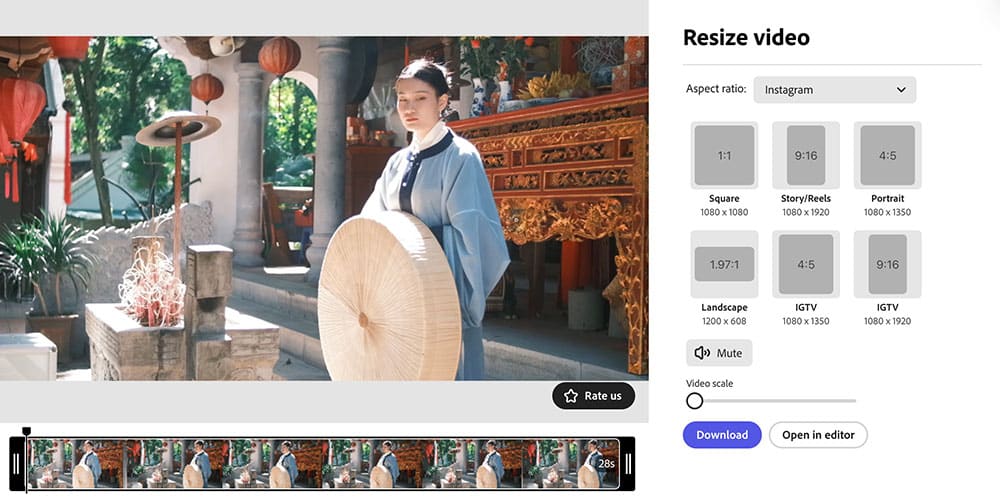The width and height of the screenshot is (1000, 503).
Task: Click the Video scale slider handle
Action: pyautogui.click(x=695, y=401)
